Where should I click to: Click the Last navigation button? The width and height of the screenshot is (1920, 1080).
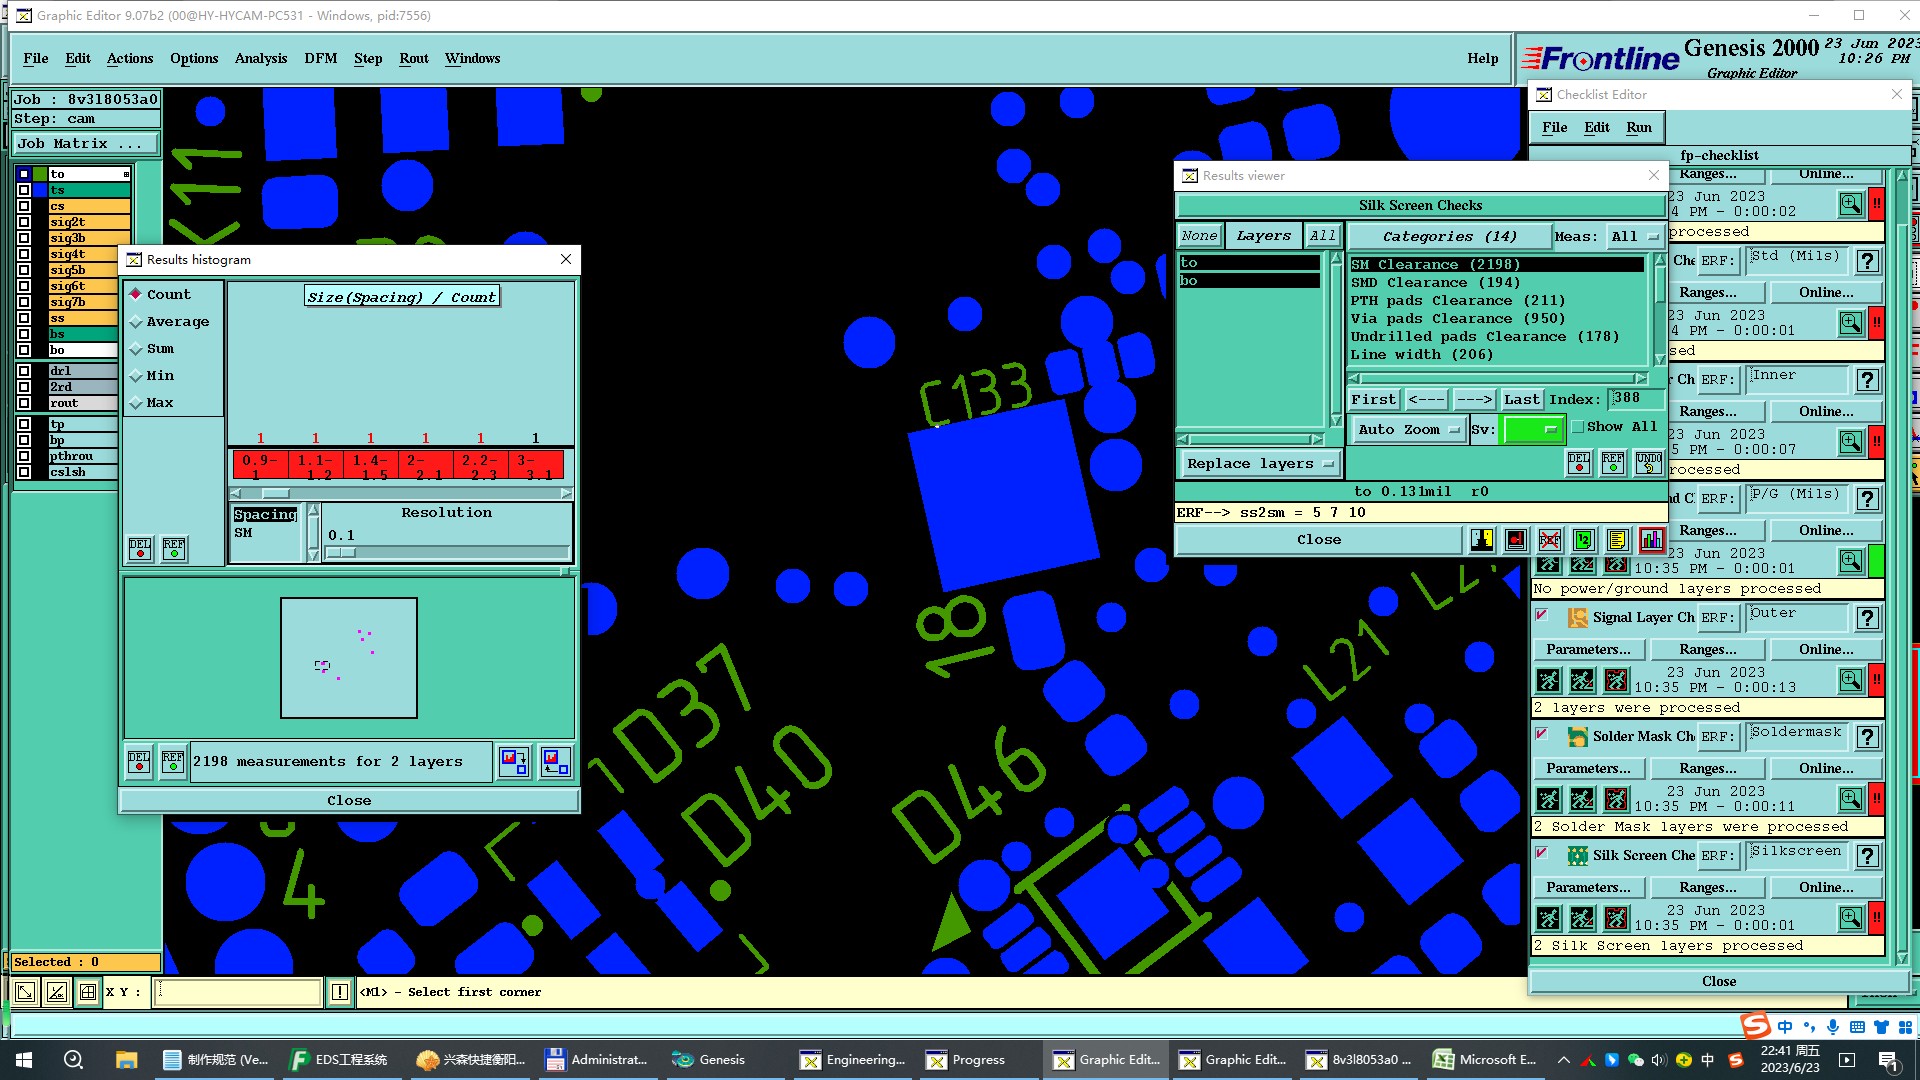pos(1521,400)
